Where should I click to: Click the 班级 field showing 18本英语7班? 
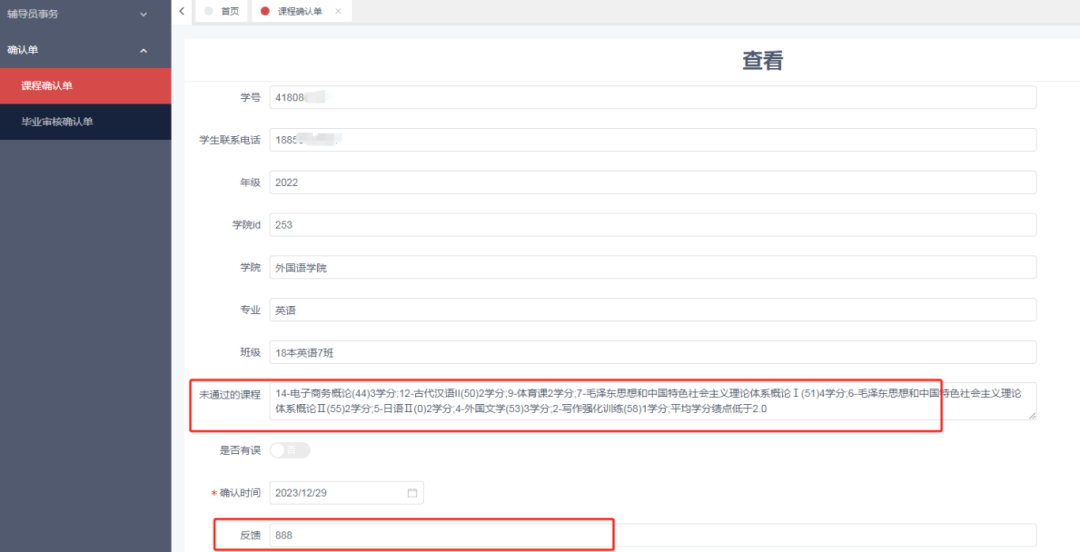(x=650, y=353)
